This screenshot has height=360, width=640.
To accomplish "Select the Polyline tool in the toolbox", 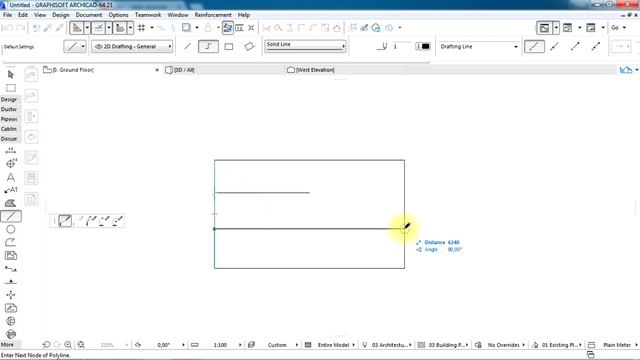I will [x=11, y=242].
